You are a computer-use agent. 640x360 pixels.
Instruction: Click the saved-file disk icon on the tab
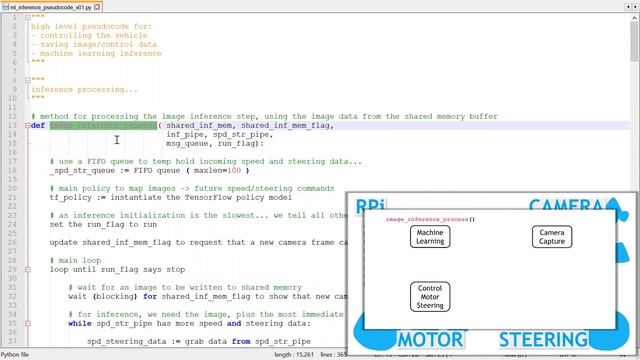pyautogui.click(x=5, y=7)
